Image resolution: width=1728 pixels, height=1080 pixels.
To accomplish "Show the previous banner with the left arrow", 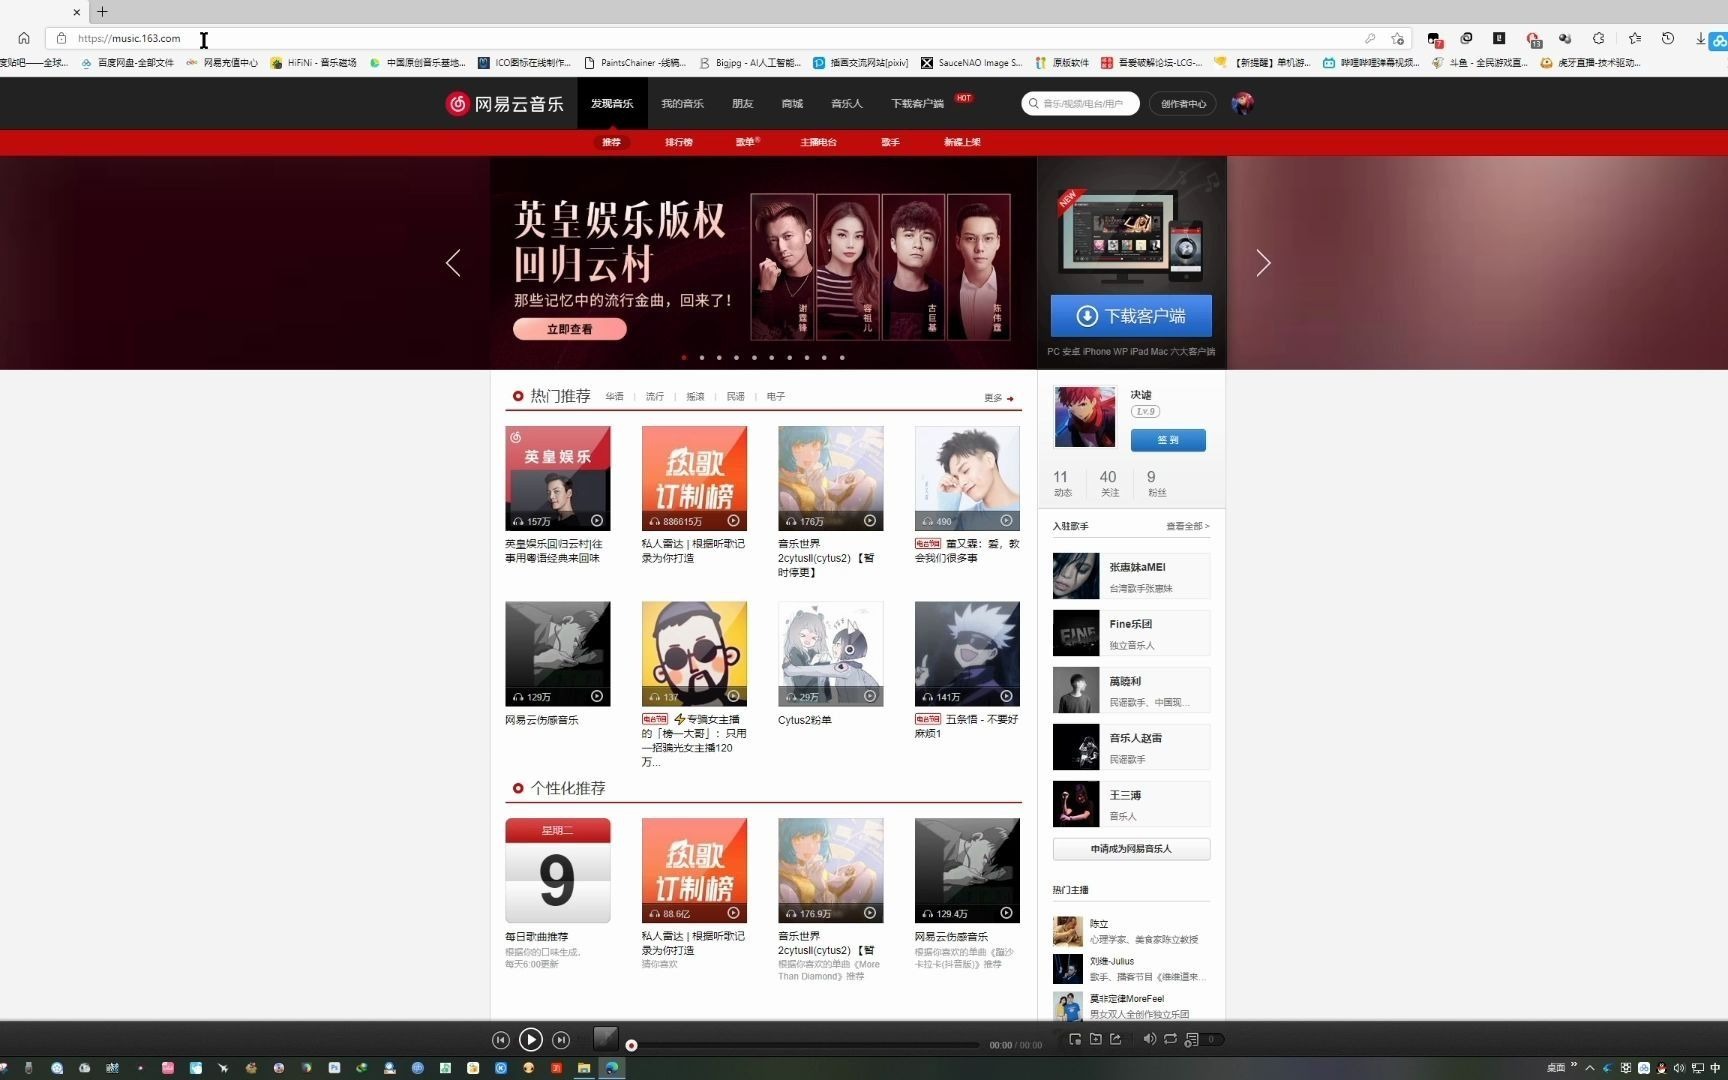I will click(x=453, y=263).
